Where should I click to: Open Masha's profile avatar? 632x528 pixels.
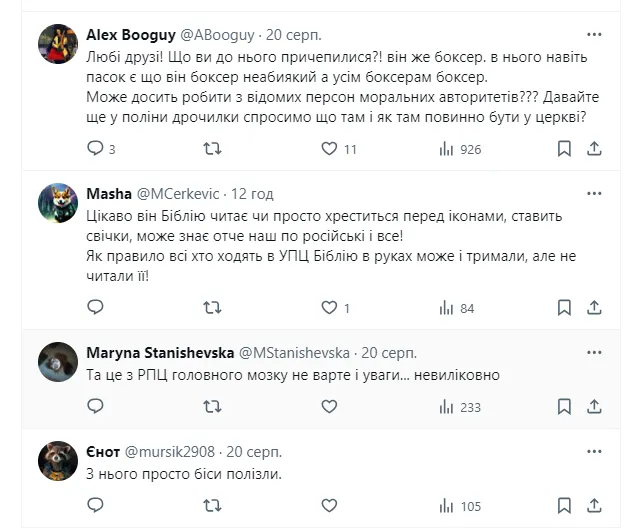59,202
